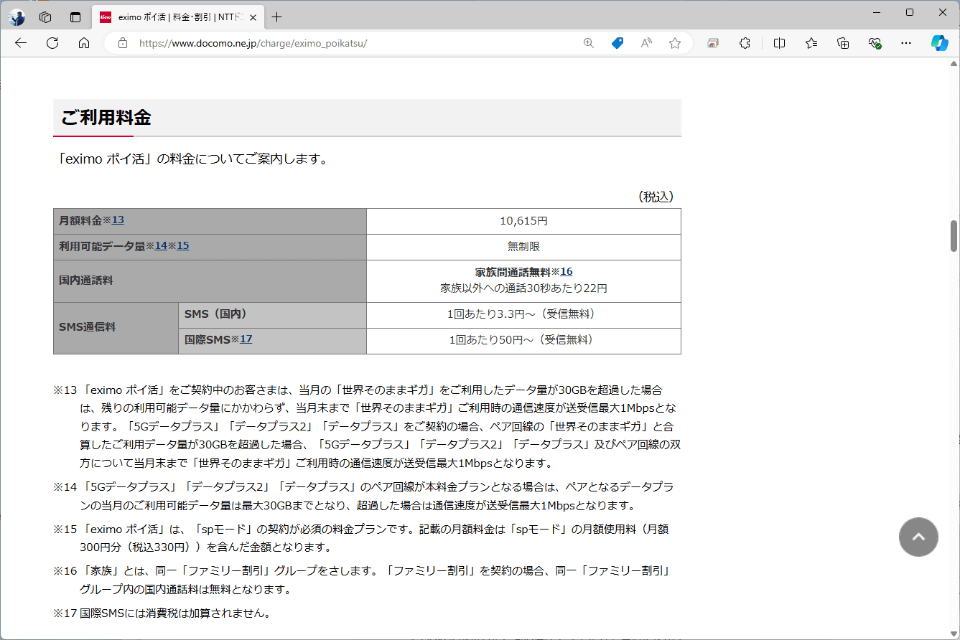Toggle split screen view
960x640 pixels.
779,43
